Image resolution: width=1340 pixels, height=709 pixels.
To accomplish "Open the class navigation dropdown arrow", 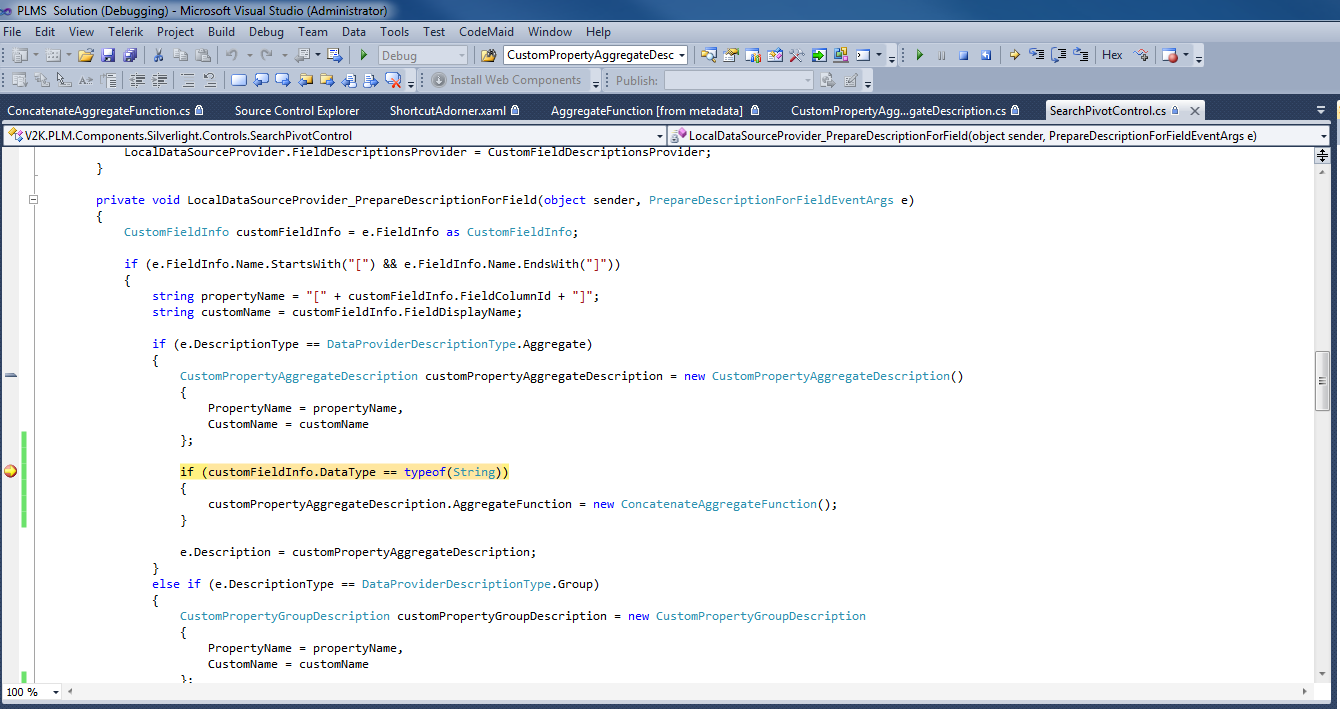I will pyautogui.click(x=660, y=135).
